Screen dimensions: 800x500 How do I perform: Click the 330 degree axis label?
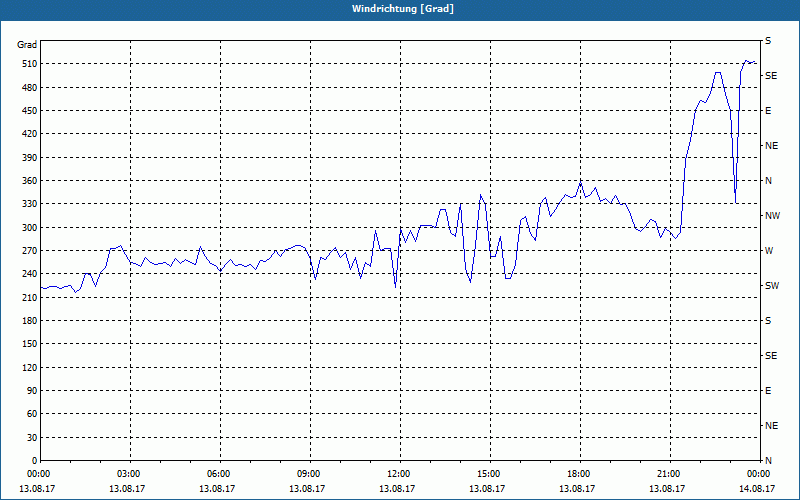(29, 204)
